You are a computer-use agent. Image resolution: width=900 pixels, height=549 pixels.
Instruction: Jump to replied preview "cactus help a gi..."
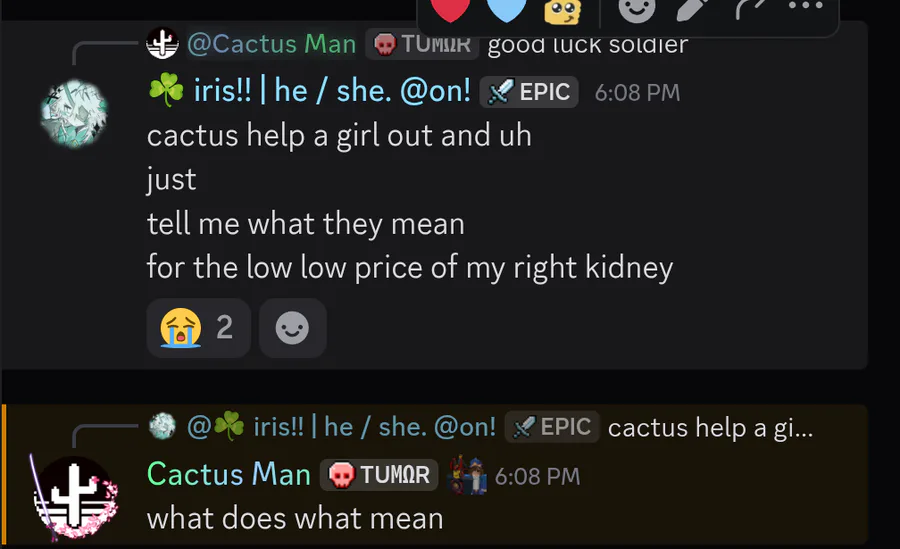[710, 427]
